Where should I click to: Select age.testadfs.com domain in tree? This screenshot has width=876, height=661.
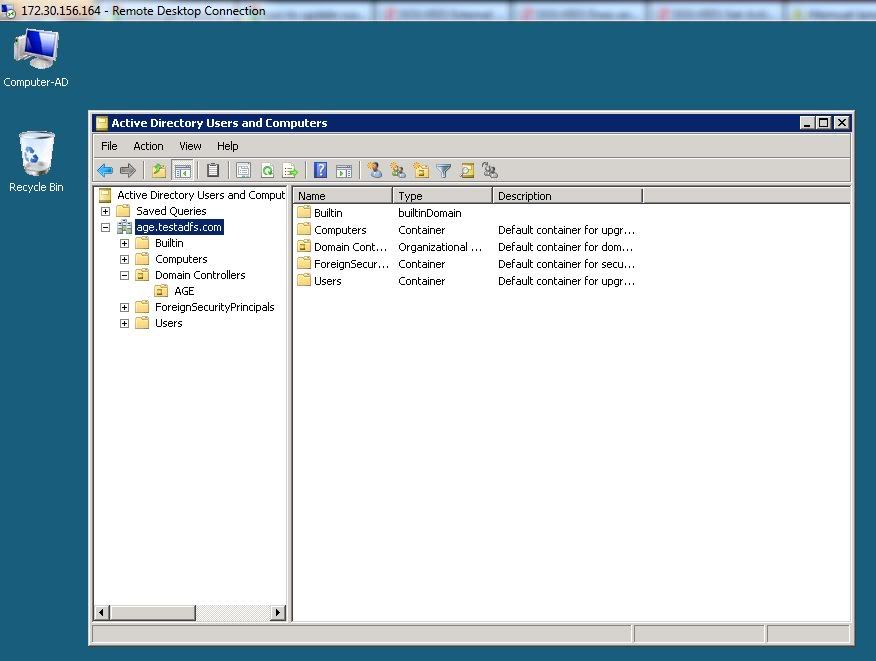tap(179, 227)
